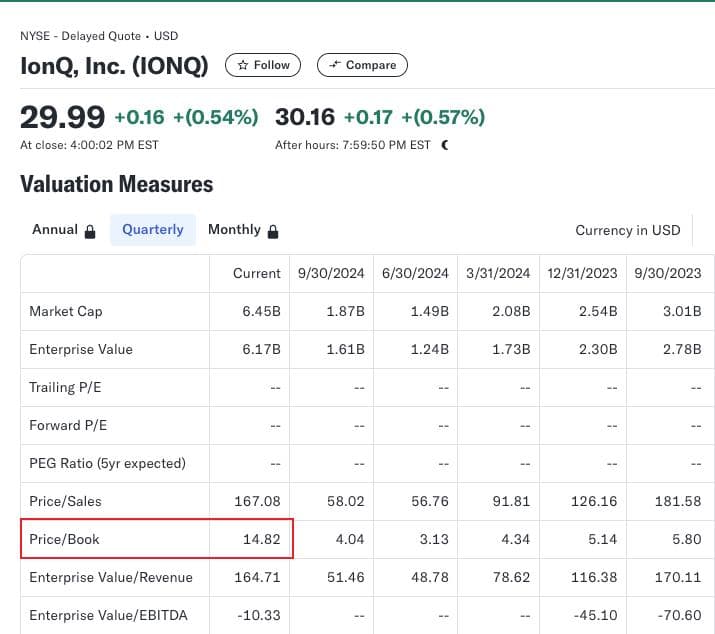Click the Currency in USD label
The height and width of the screenshot is (634, 715).
tap(627, 230)
